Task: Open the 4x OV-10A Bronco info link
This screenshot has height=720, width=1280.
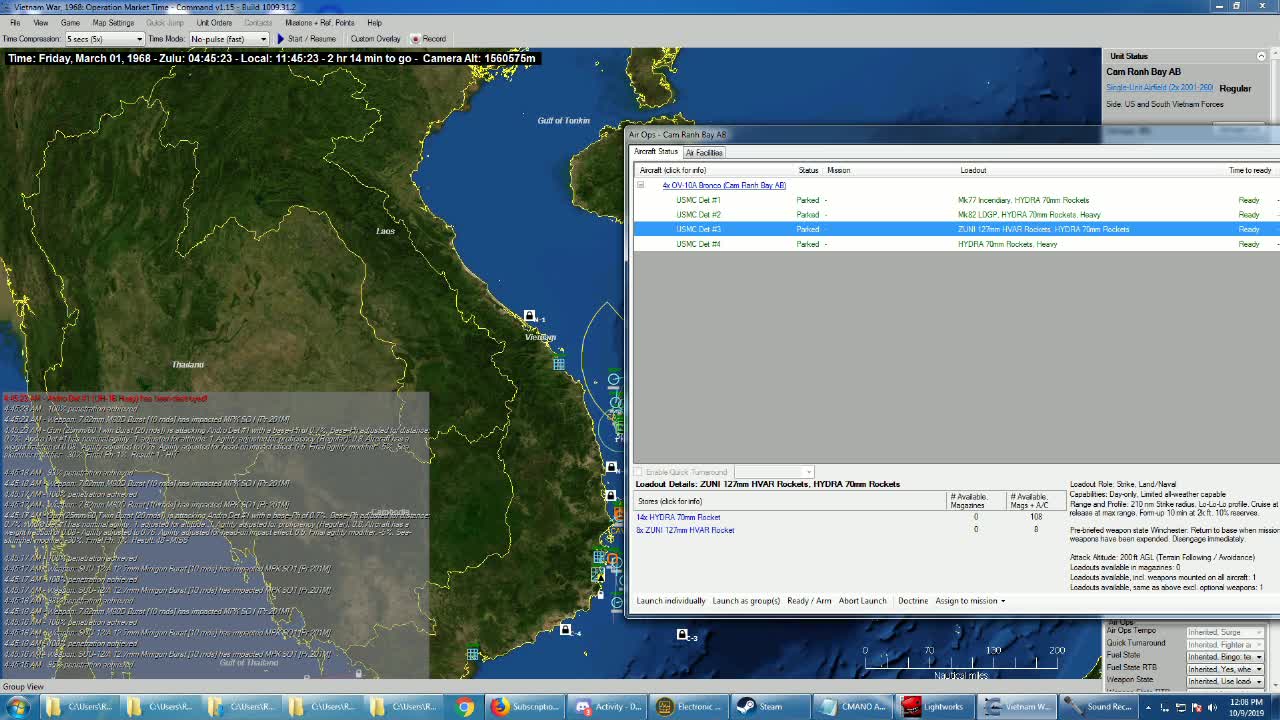Action: 724,185
